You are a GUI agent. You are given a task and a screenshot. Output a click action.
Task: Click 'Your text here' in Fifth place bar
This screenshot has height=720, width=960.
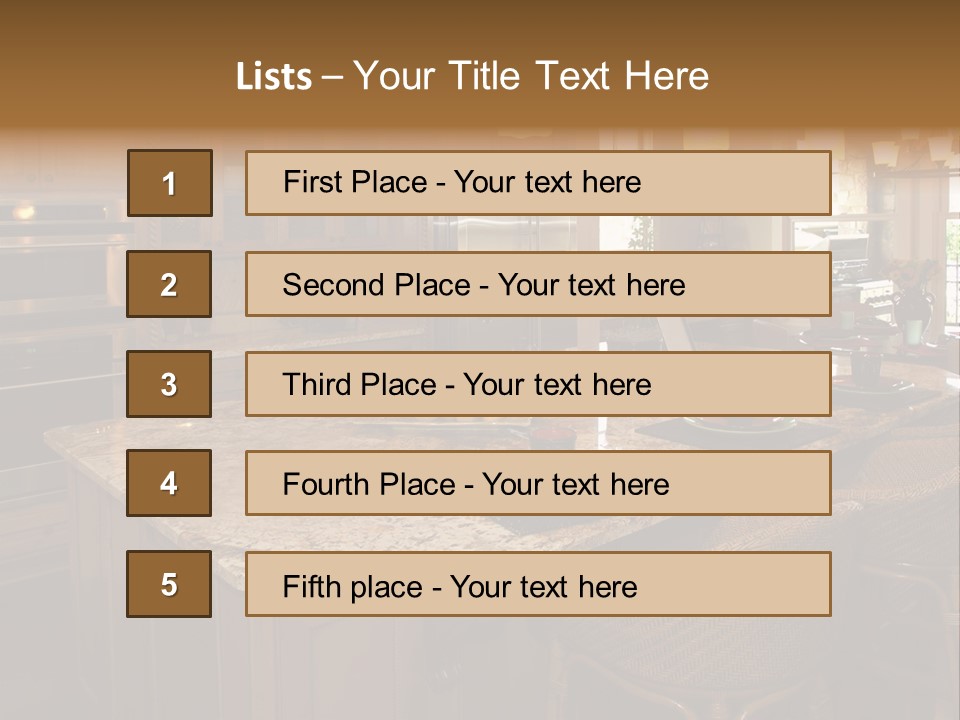pos(544,587)
